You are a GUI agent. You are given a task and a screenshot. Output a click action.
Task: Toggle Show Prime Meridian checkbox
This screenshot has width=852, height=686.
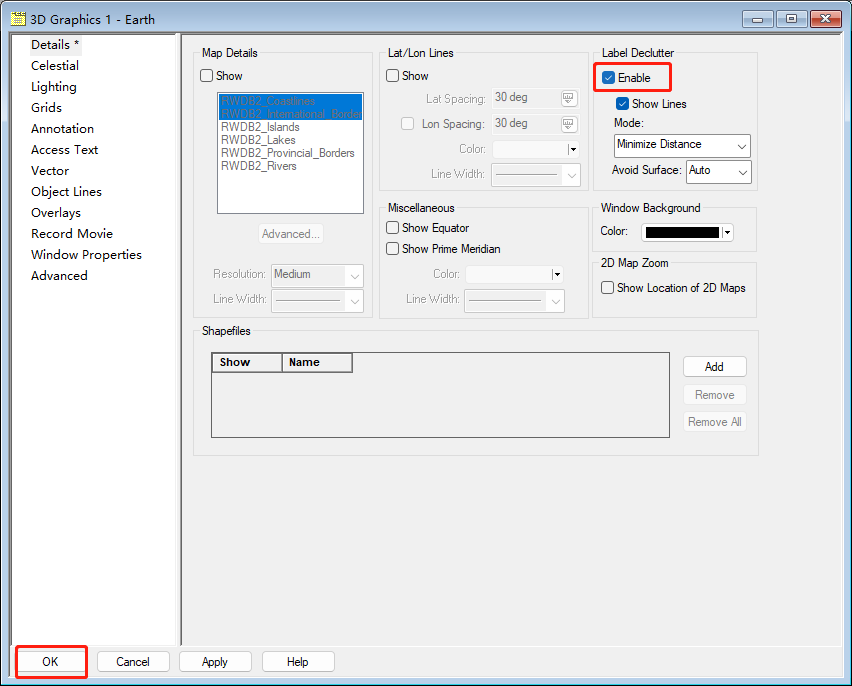pos(393,249)
